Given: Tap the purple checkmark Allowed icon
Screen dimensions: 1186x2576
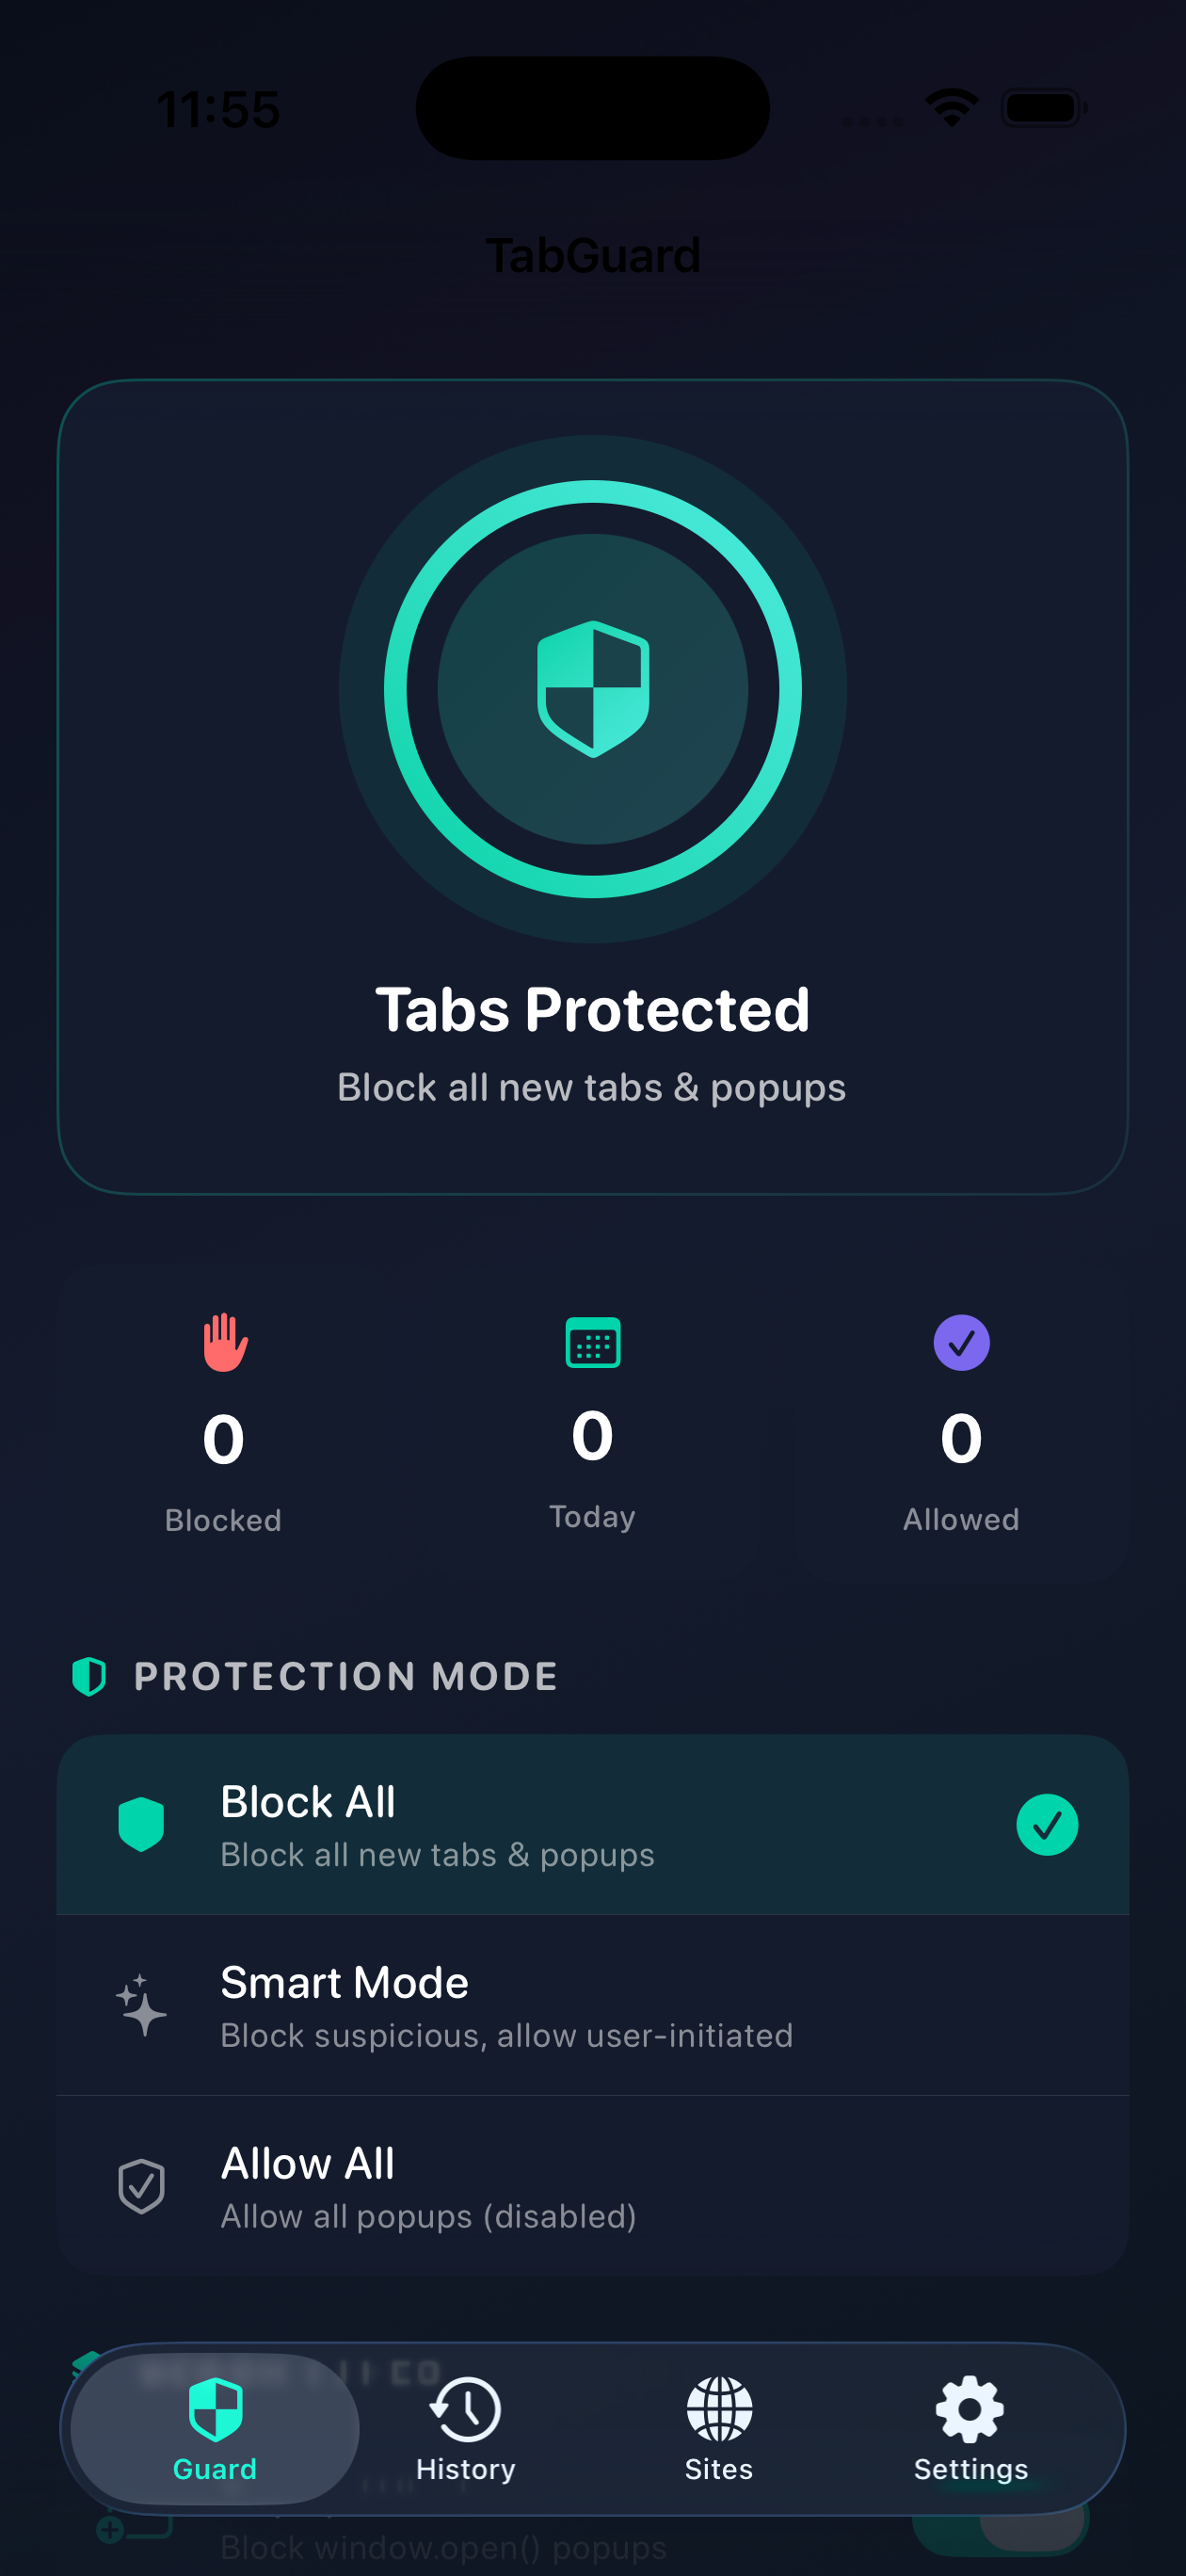Looking at the screenshot, I should pos(961,1342).
